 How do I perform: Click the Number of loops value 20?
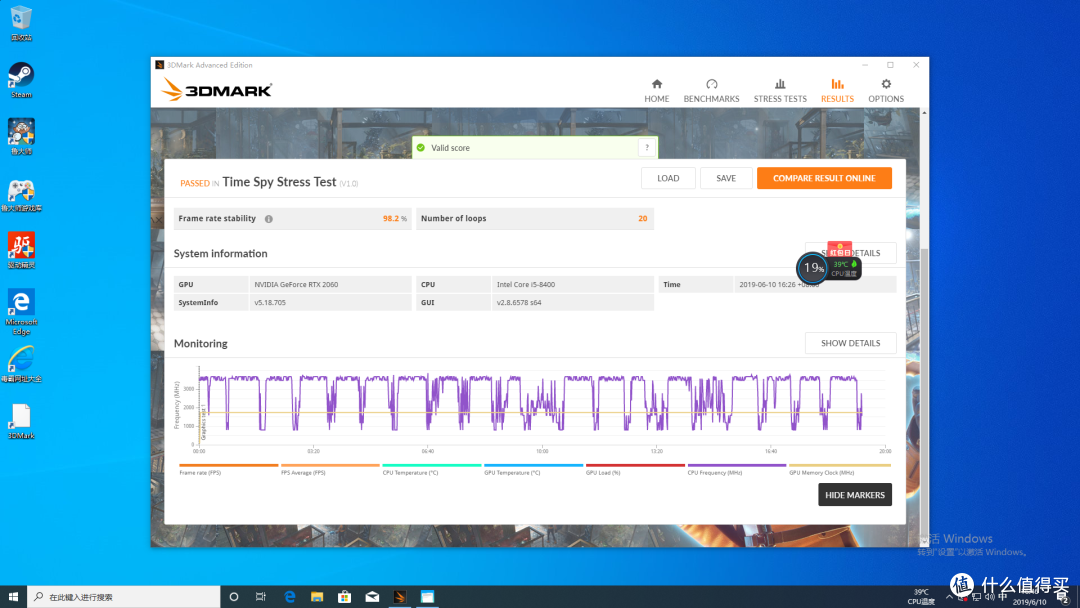pos(643,219)
